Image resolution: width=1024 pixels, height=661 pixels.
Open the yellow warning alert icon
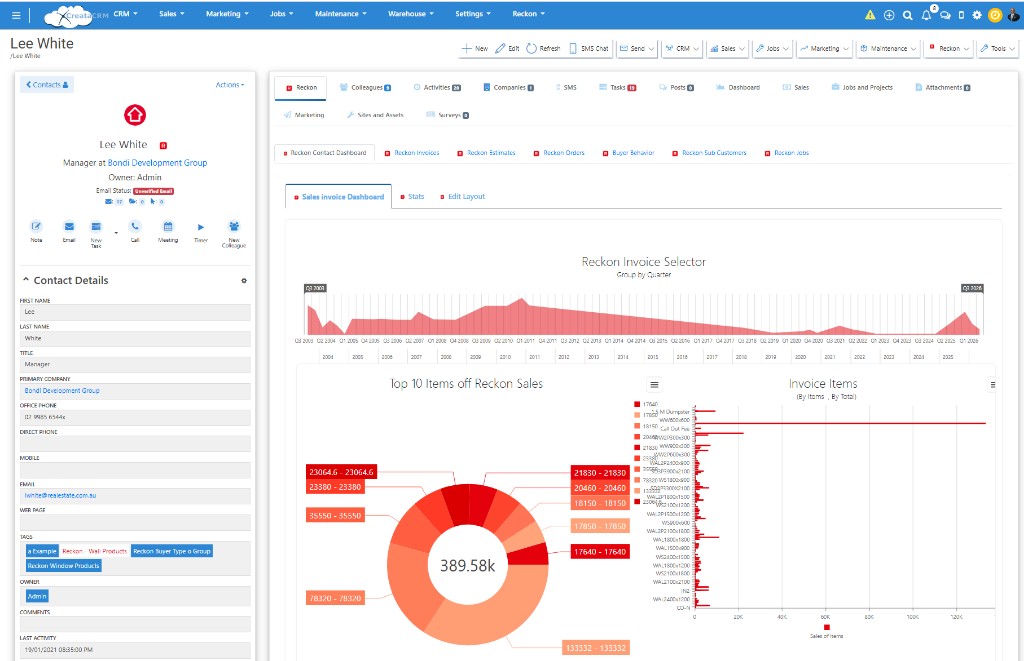(870, 15)
